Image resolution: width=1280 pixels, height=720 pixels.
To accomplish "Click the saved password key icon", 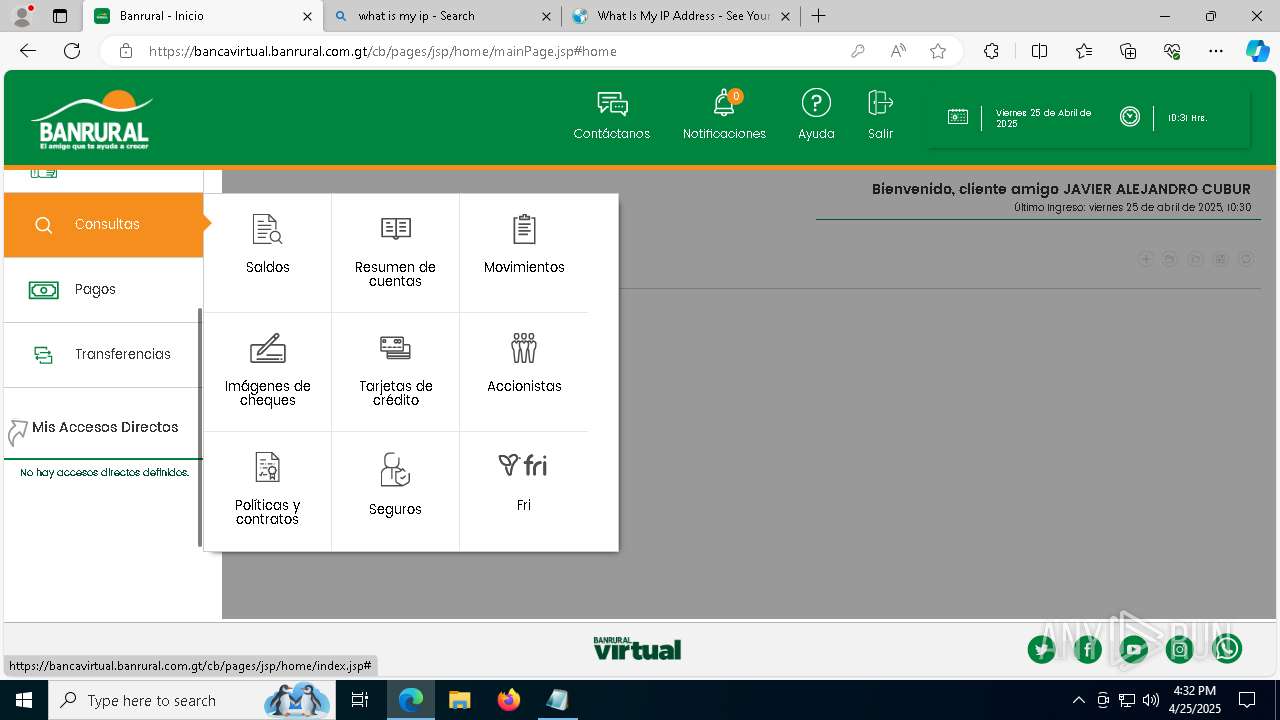I will pyautogui.click(x=857, y=51).
